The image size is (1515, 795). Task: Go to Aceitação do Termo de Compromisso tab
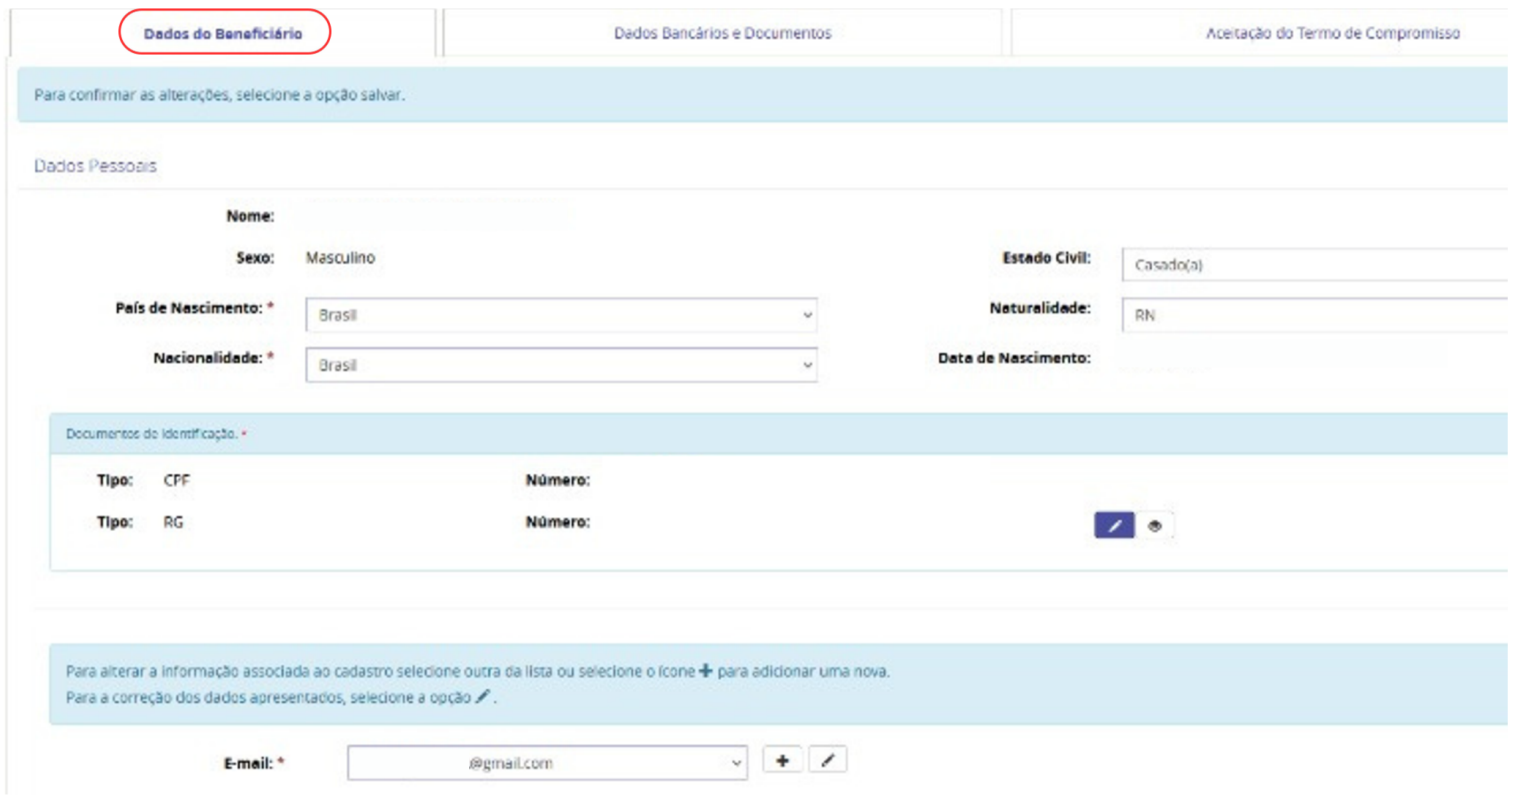point(1332,33)
